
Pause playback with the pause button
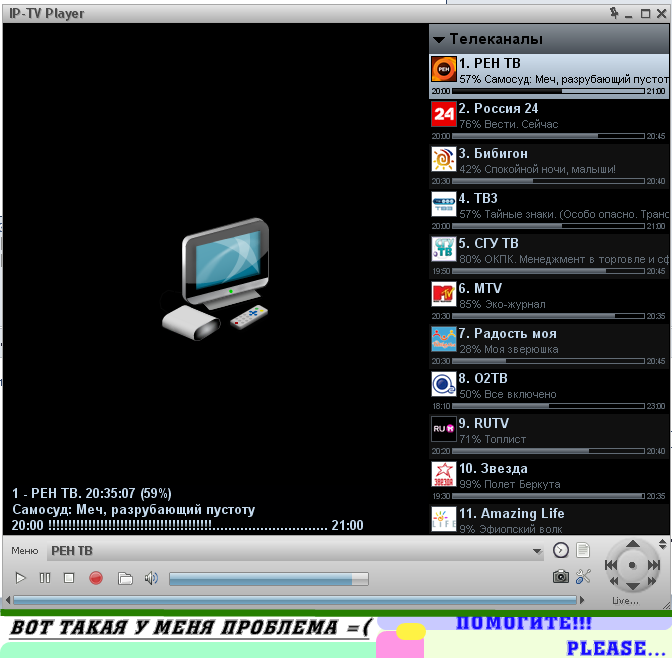coord(45,578)
